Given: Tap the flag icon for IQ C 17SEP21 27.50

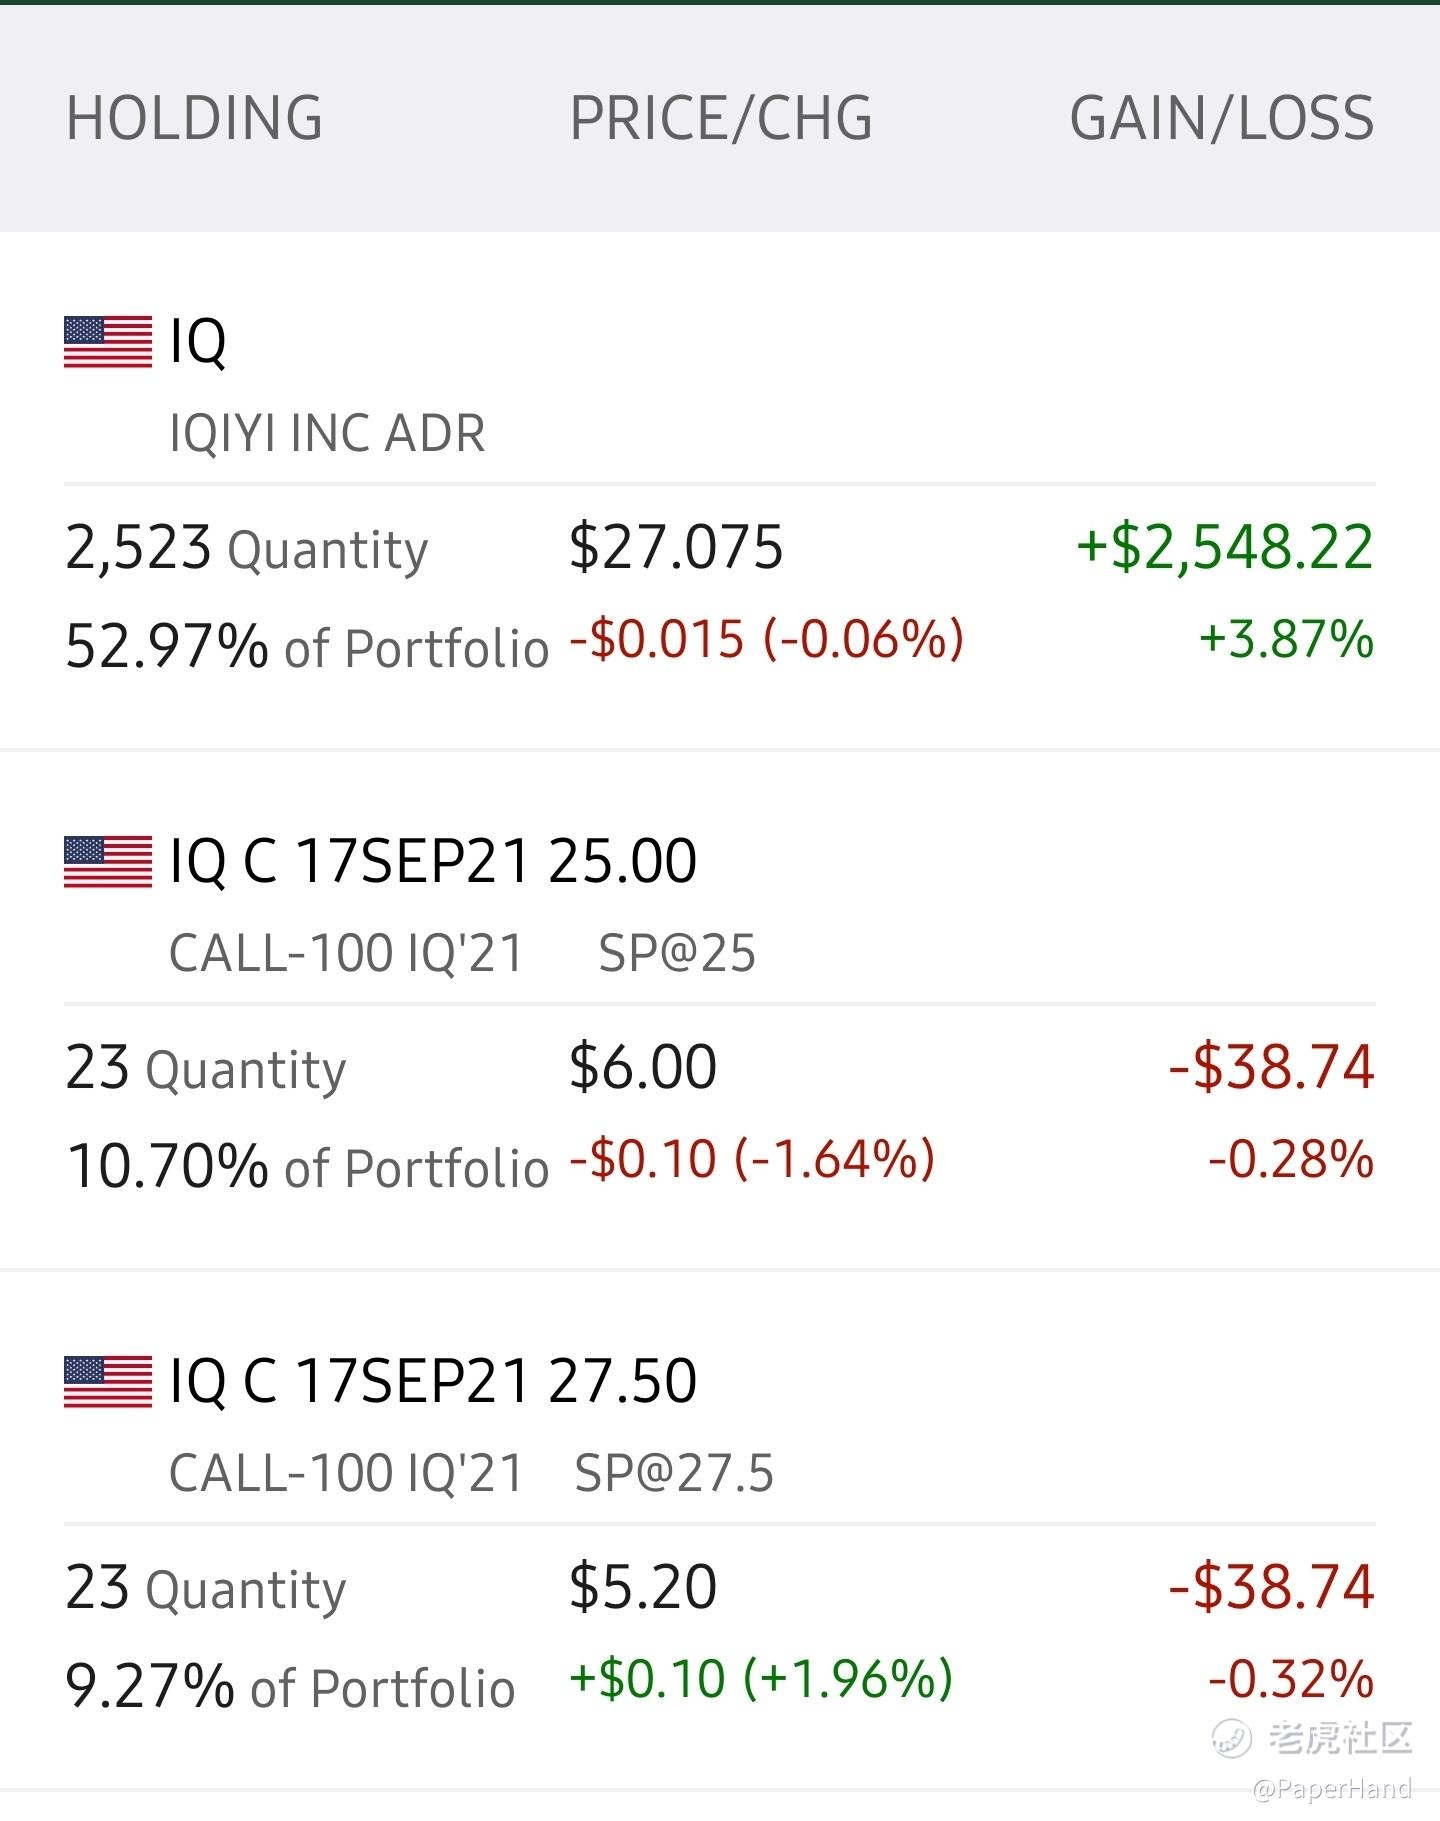Looking at the screenshot, I should click(x=108, y=1382).
